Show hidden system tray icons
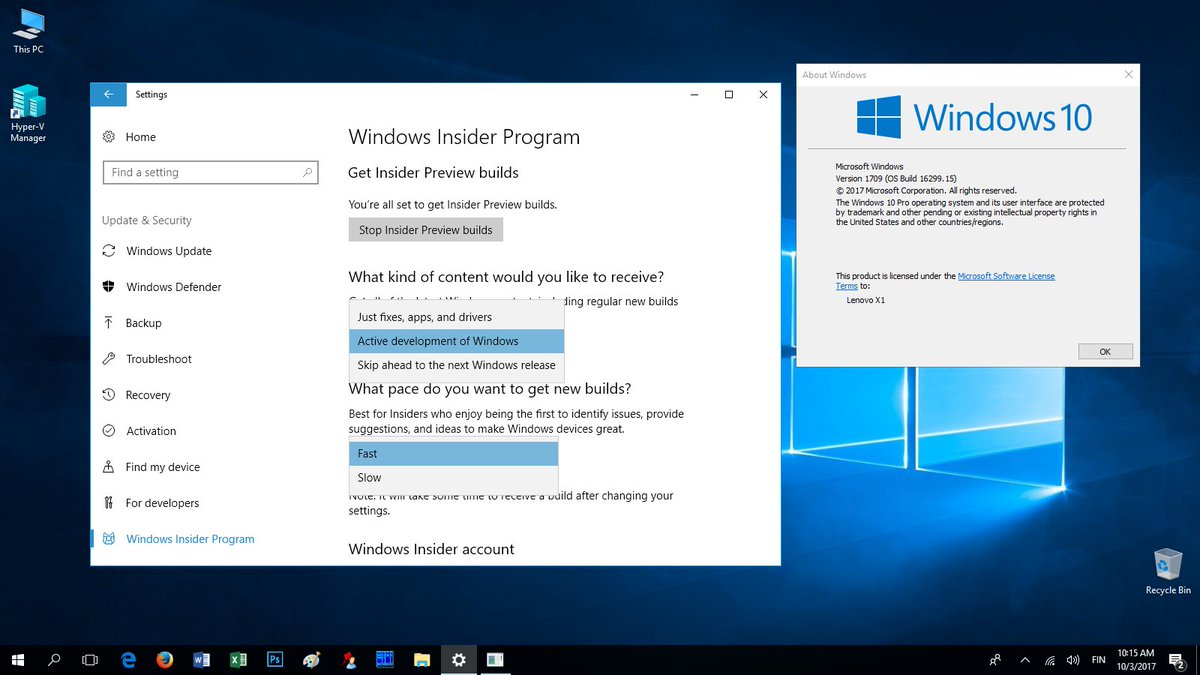Screen dimensions: 1200x675 1025,660
